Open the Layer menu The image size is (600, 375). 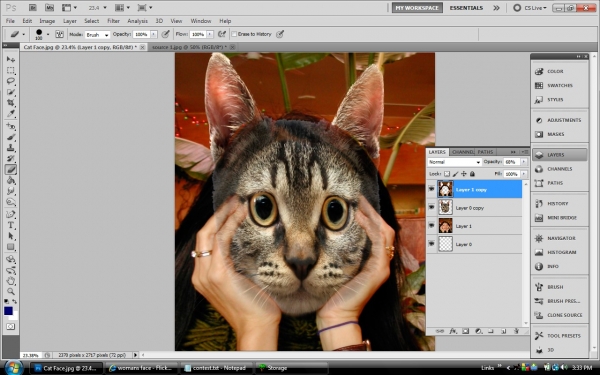point(70,21)
